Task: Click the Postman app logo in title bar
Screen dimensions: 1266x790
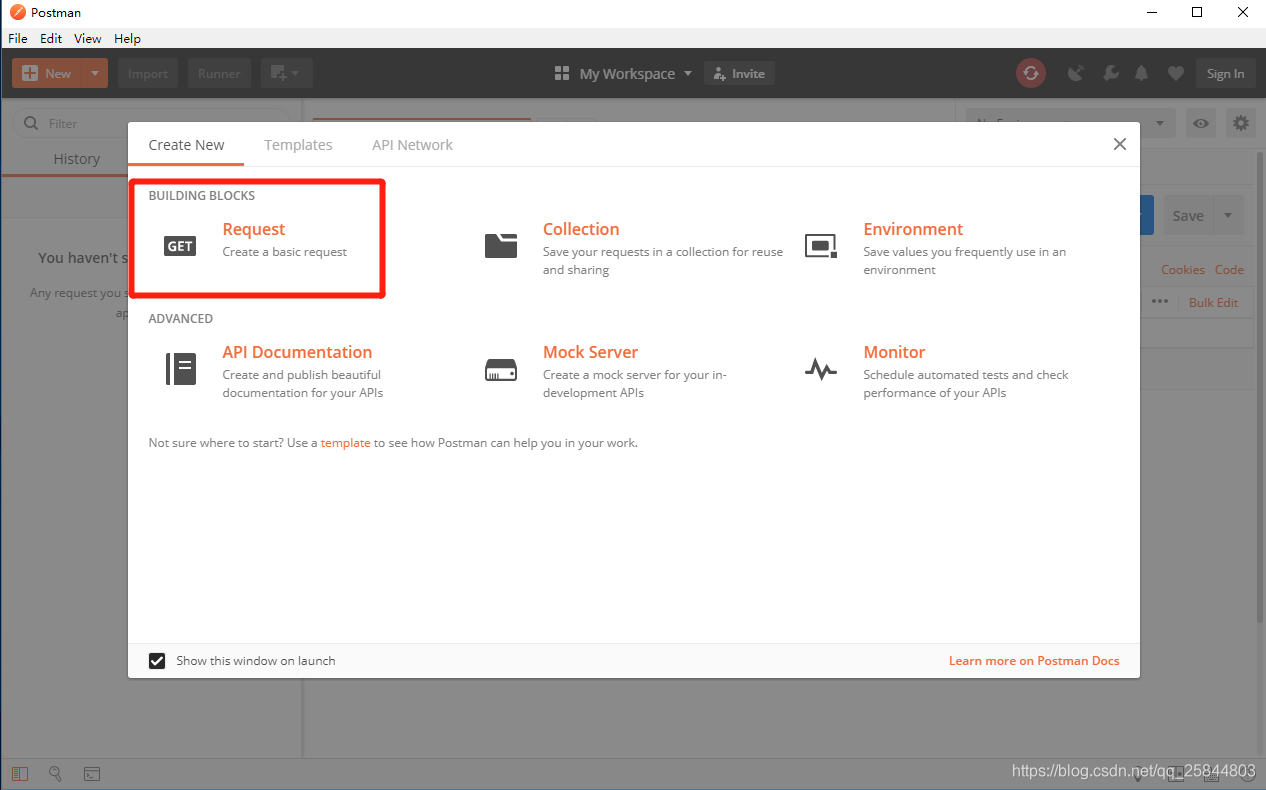Action: tap(17, 13)
